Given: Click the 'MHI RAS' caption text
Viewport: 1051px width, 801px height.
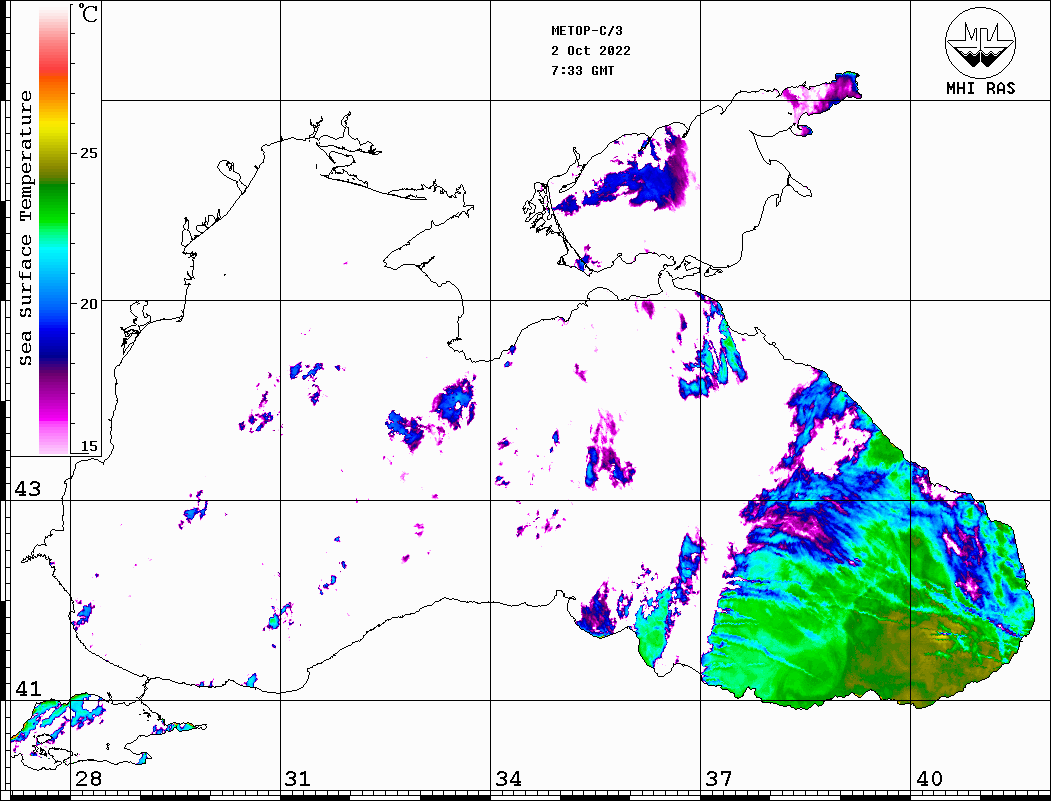Looking at the screenshot, I should tap(980, 88).
